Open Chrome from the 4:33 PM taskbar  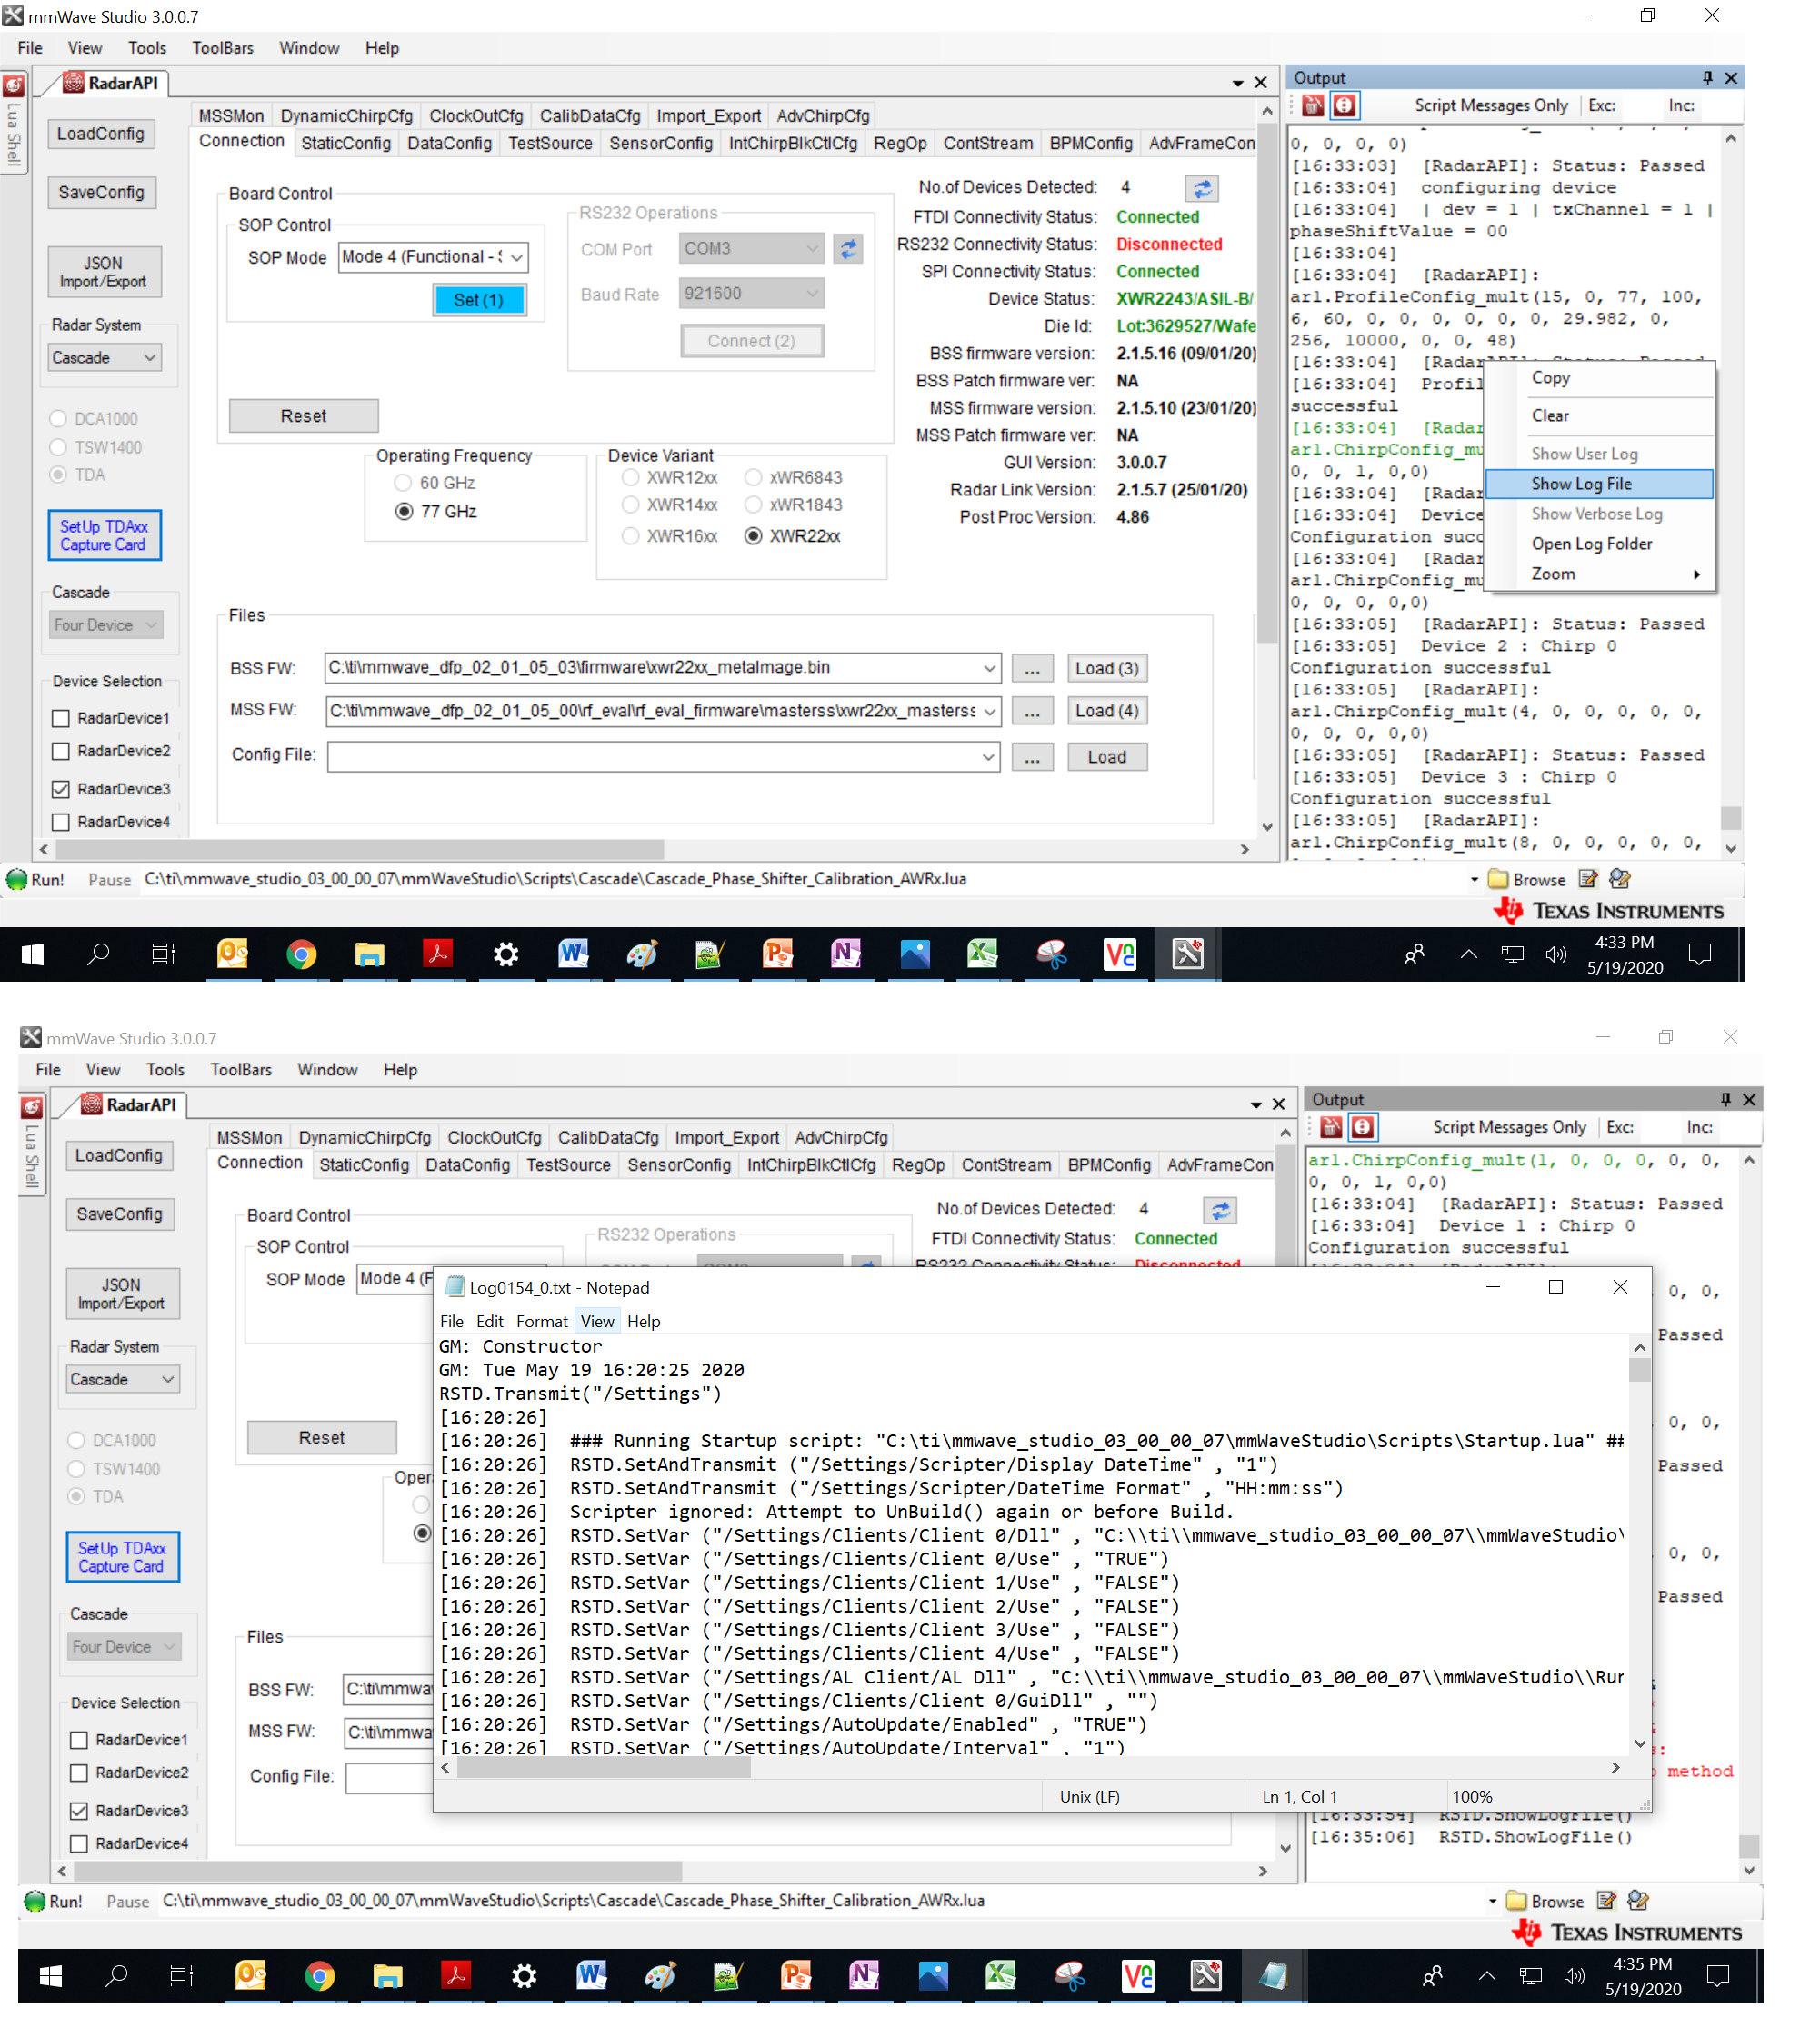point(301,954)
